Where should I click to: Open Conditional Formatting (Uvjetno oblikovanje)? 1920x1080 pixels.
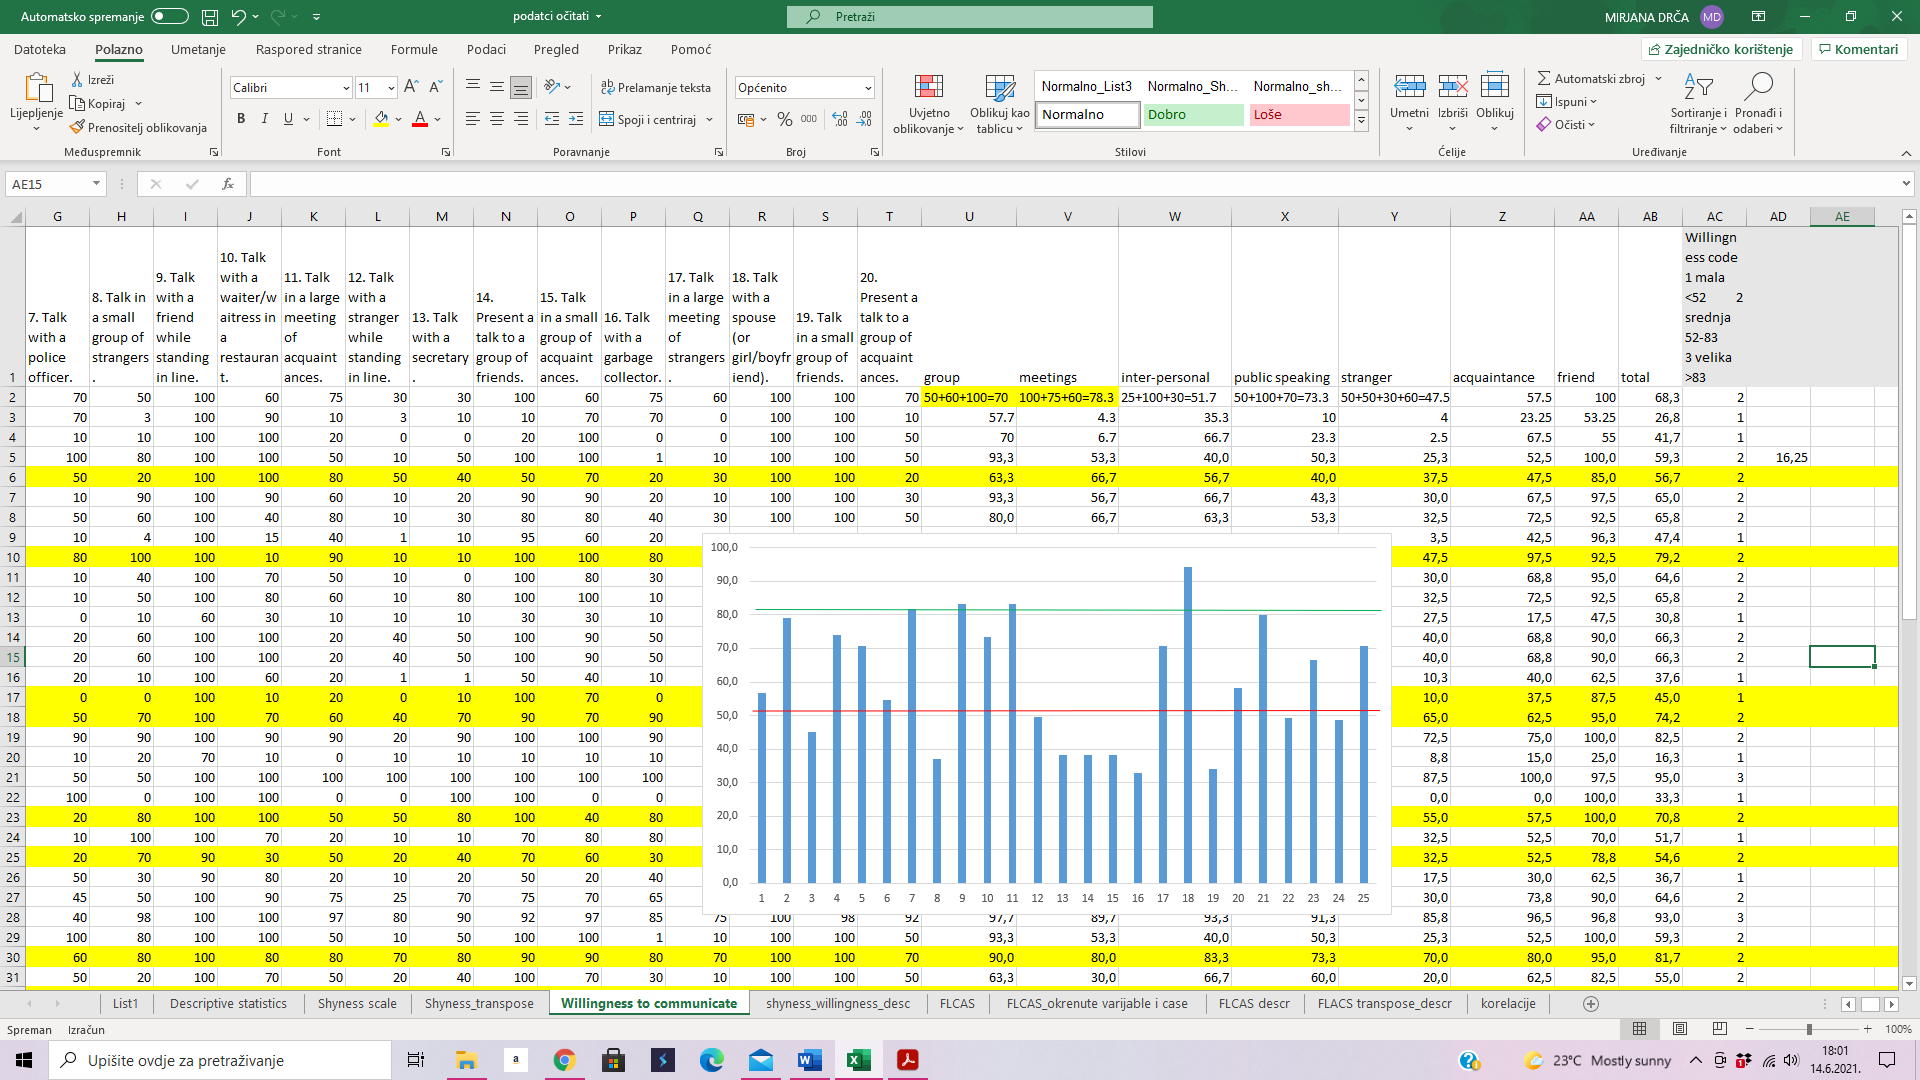pyautogui.click(x=929, y=103)
